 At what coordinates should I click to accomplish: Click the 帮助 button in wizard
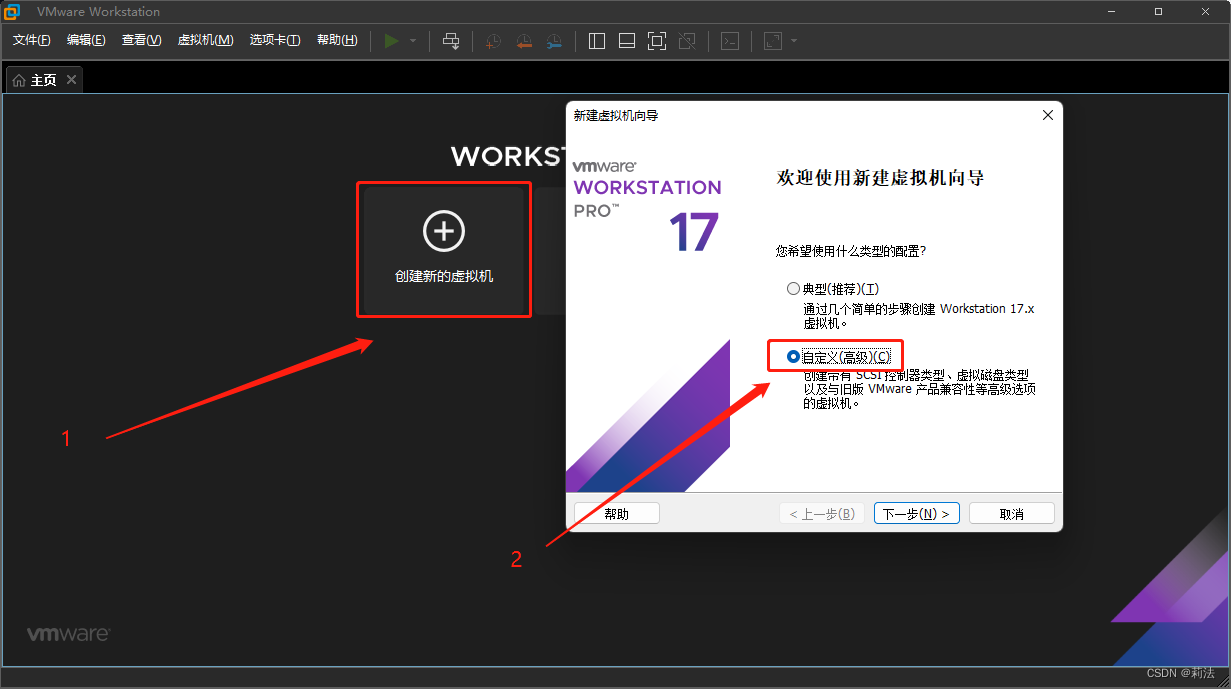[x=617, y=513]
